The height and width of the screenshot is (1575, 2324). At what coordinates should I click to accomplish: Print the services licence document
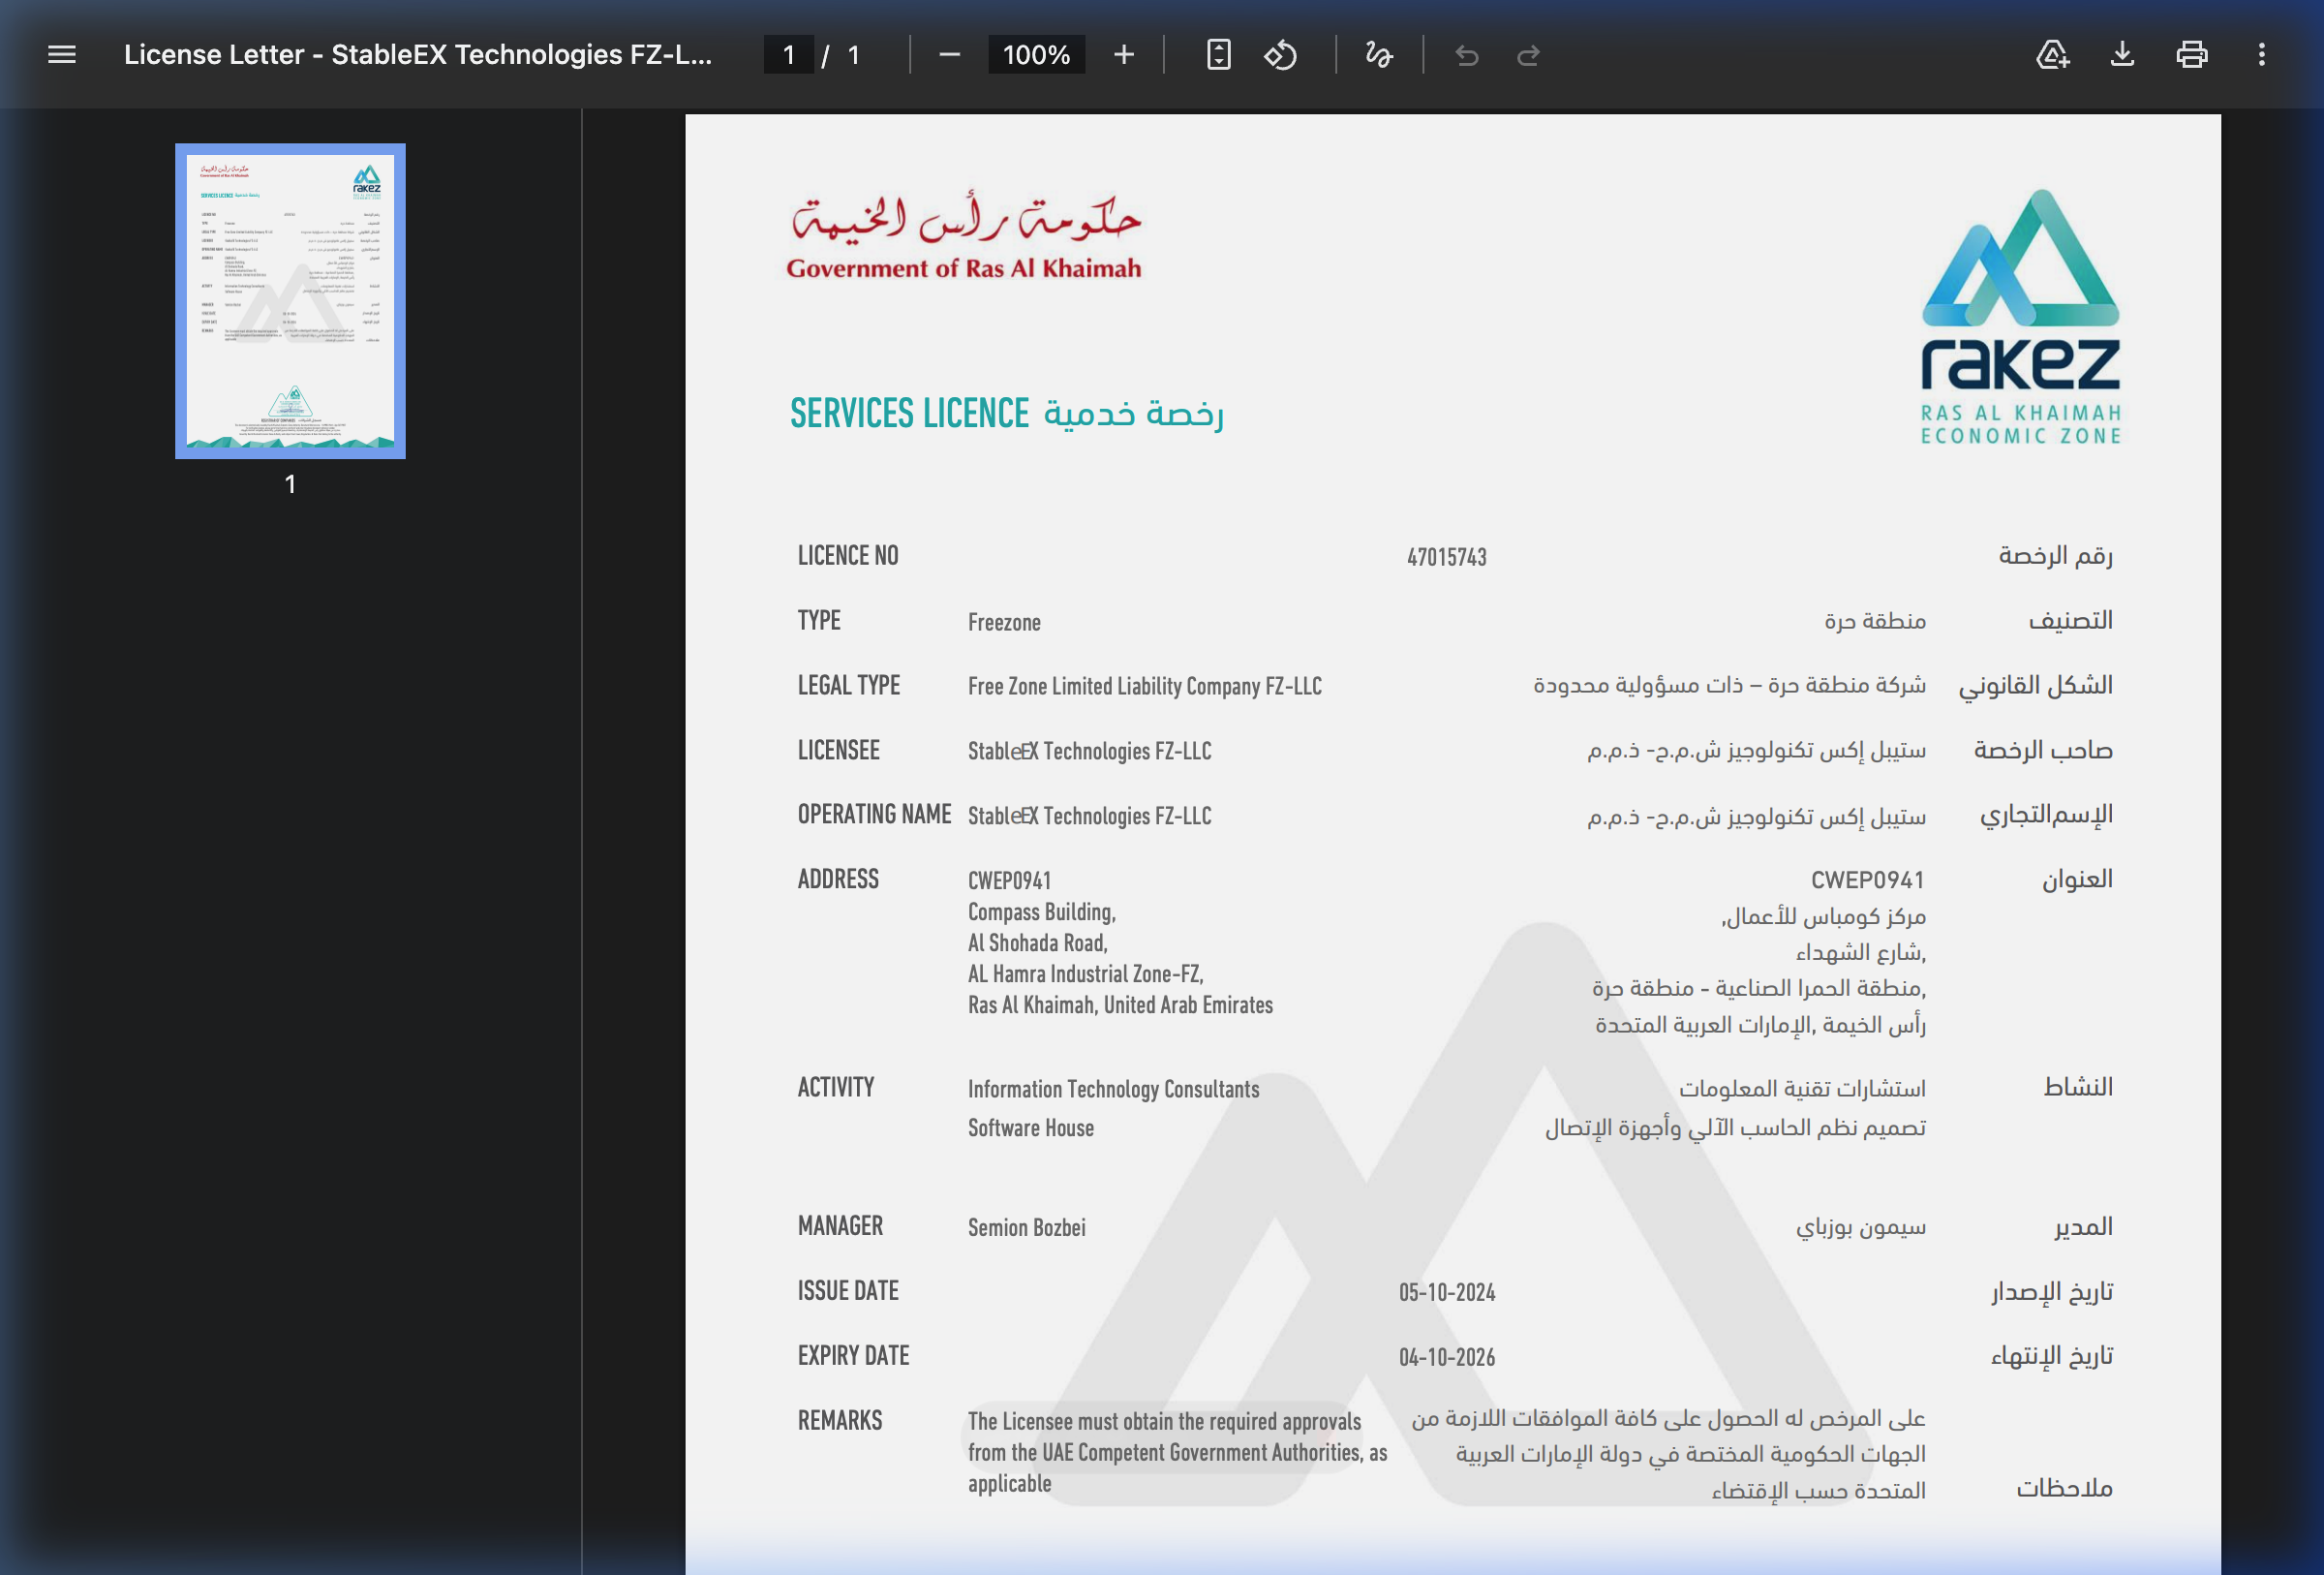coord(2191,55)
